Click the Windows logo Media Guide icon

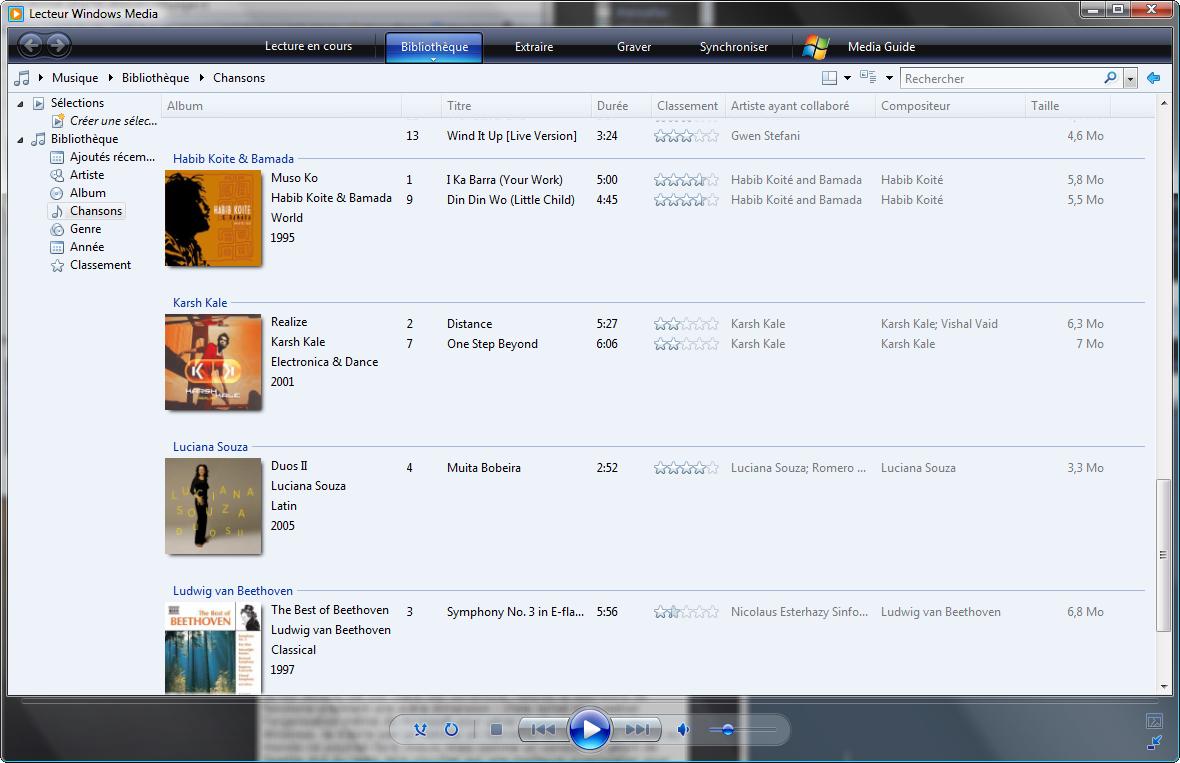tap(816, 47)
